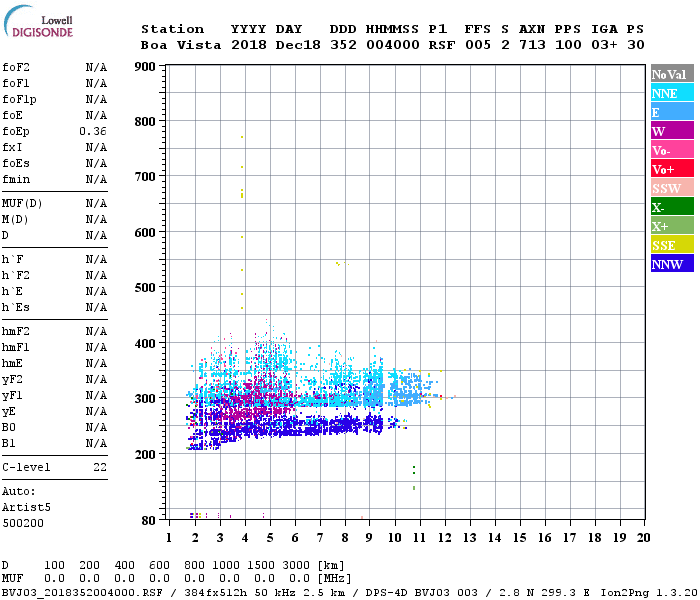This screenshot has width=700, height=600.
Task: Click the fxI parameter label
Action: coord(12,147)
